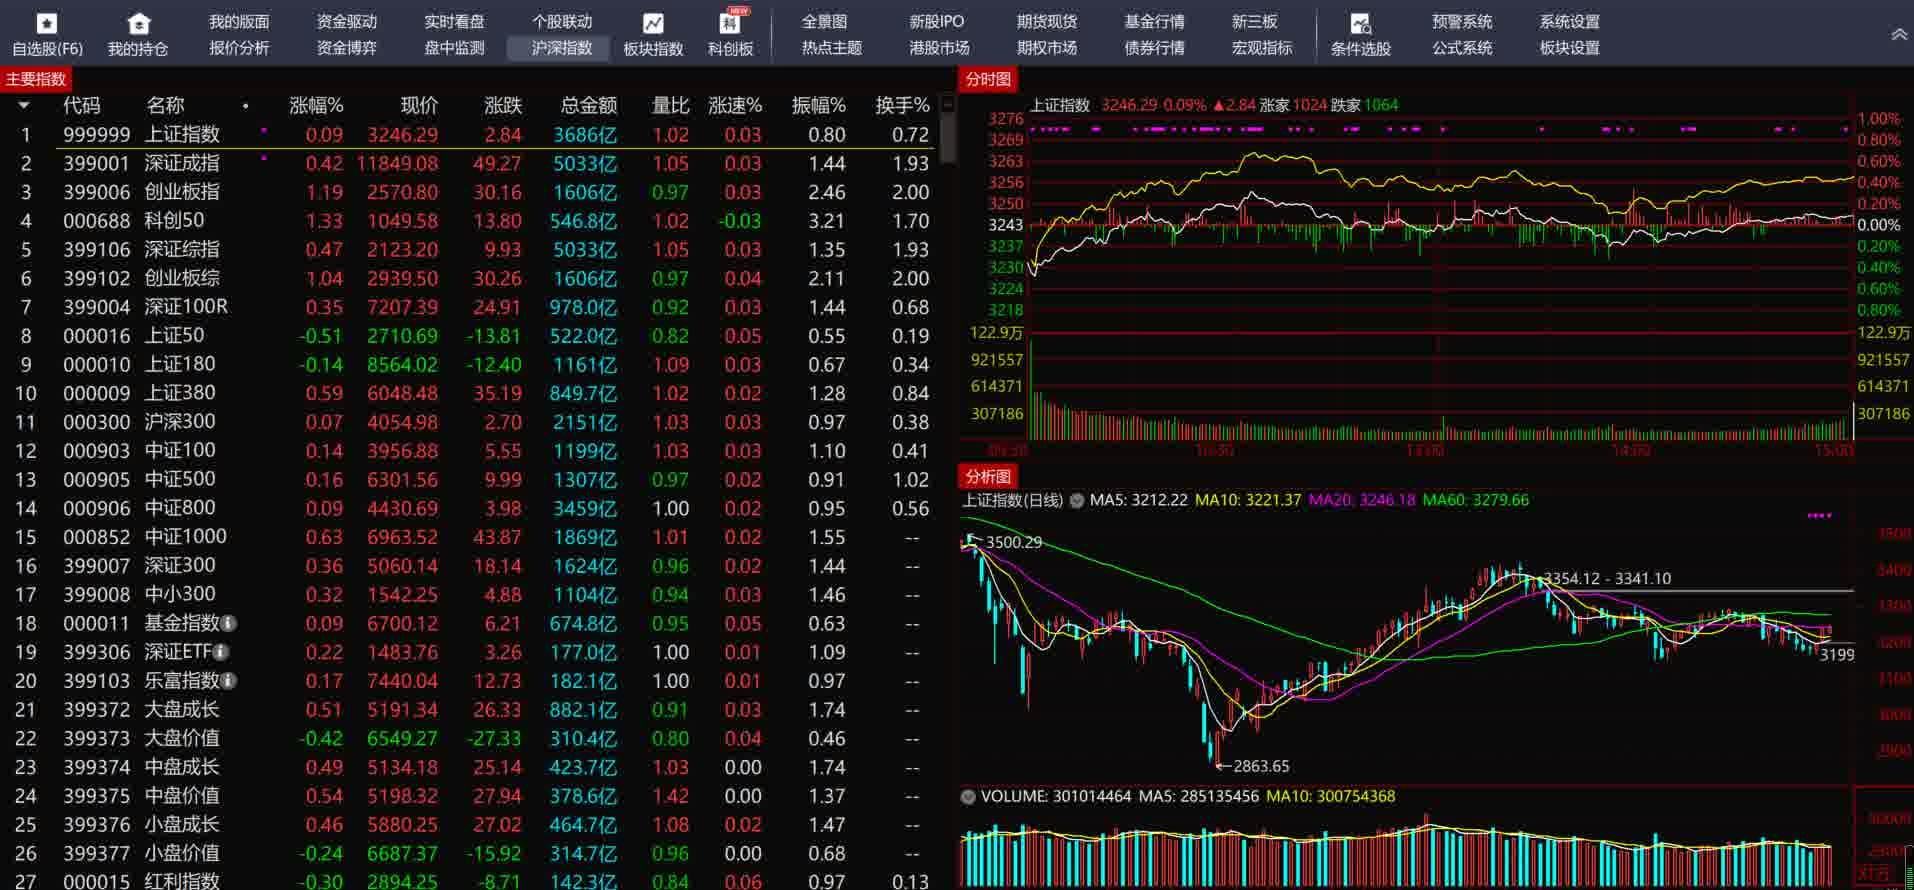Open 系统设置 from the toolbar
The image size is (1914, 890).
[x=1569, y=21]
